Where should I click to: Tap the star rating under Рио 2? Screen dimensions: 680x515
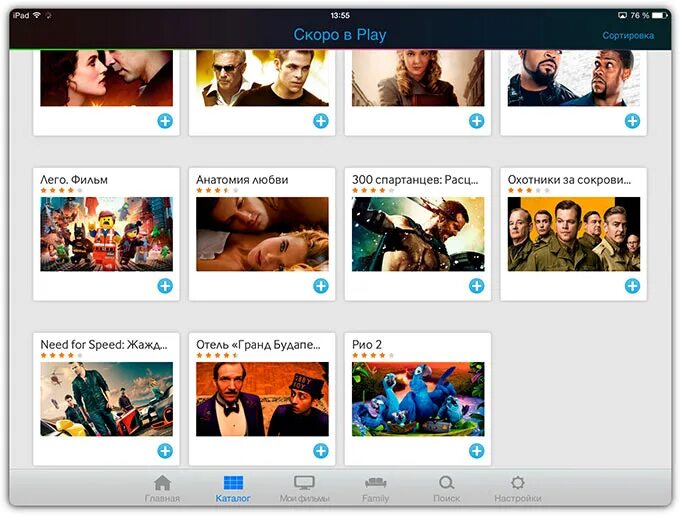pos(373,355)
